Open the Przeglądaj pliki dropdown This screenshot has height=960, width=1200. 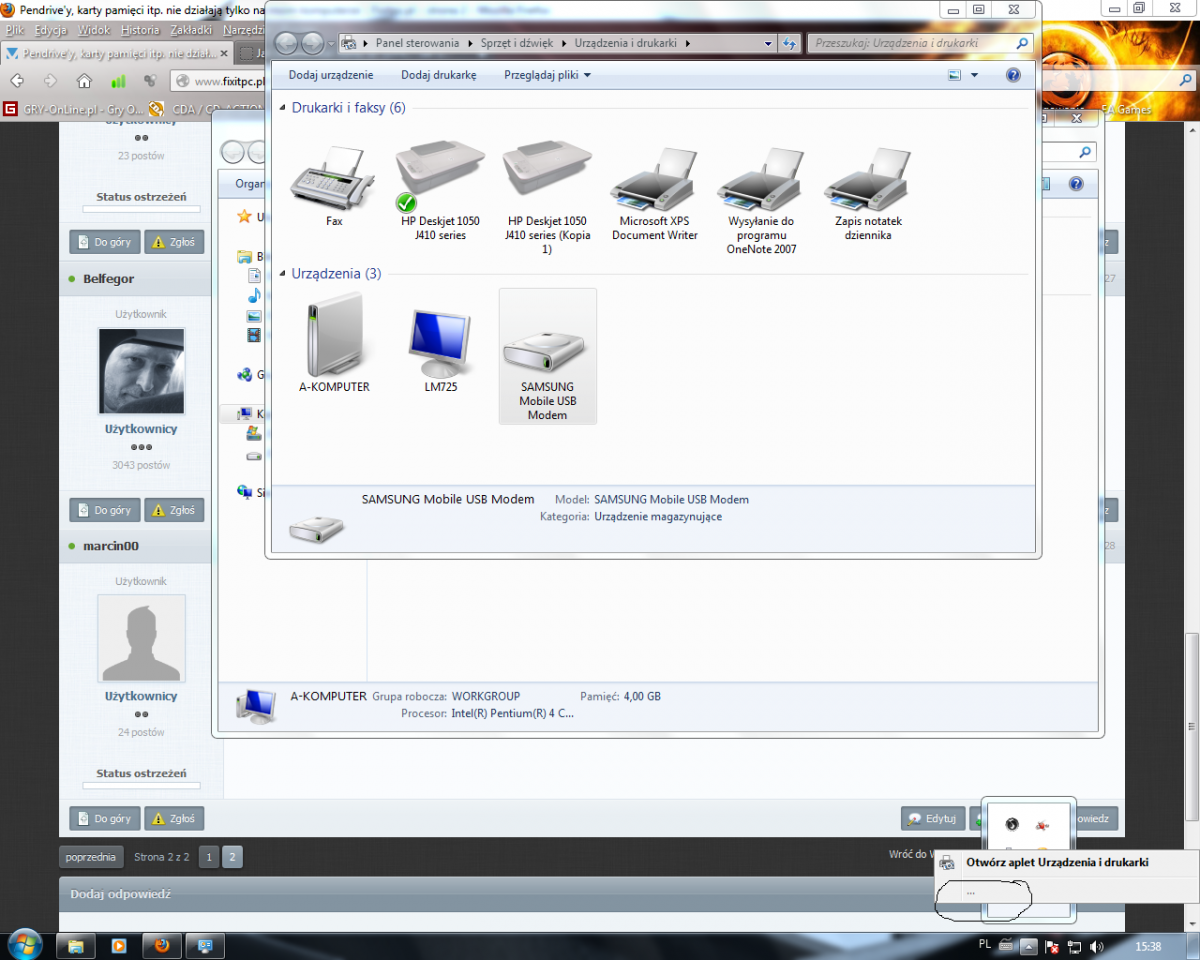(x=547, y=75)
